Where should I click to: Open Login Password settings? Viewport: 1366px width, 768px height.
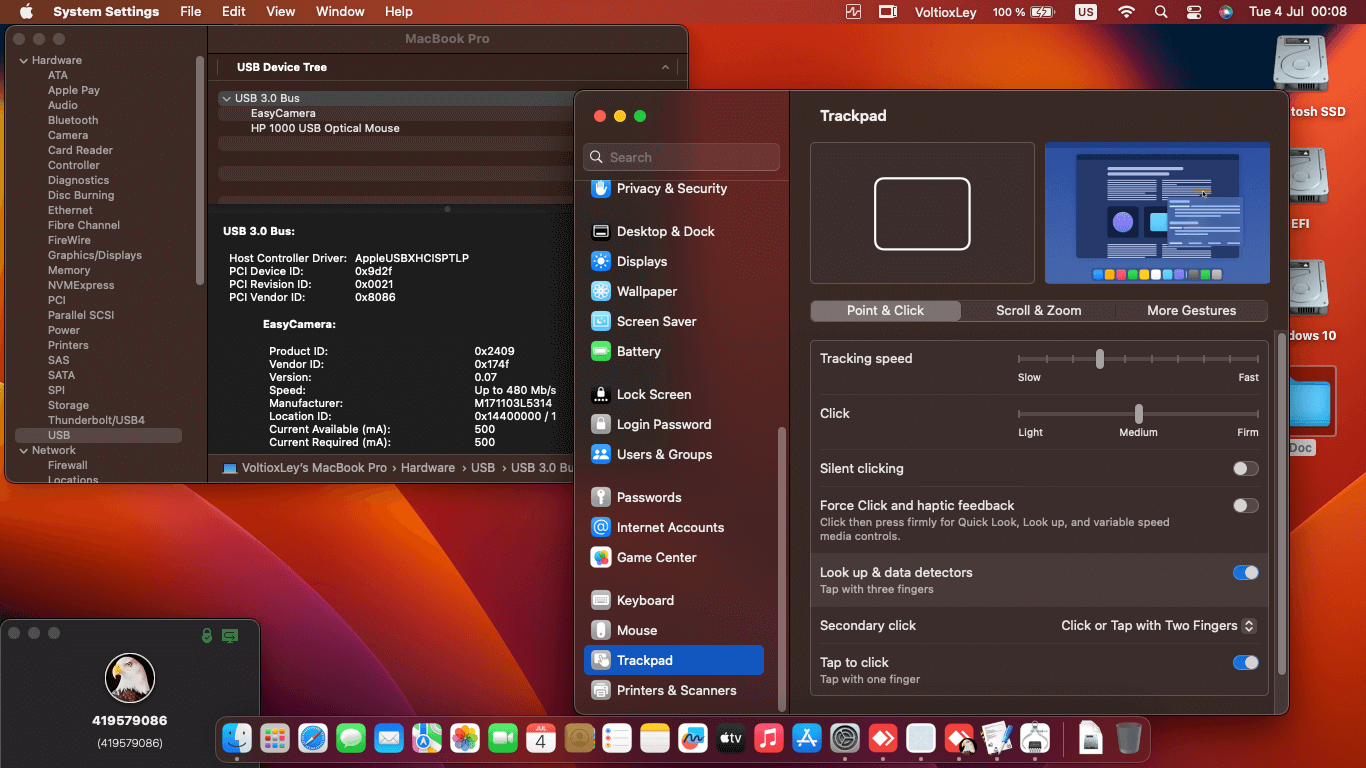point(673,424)
